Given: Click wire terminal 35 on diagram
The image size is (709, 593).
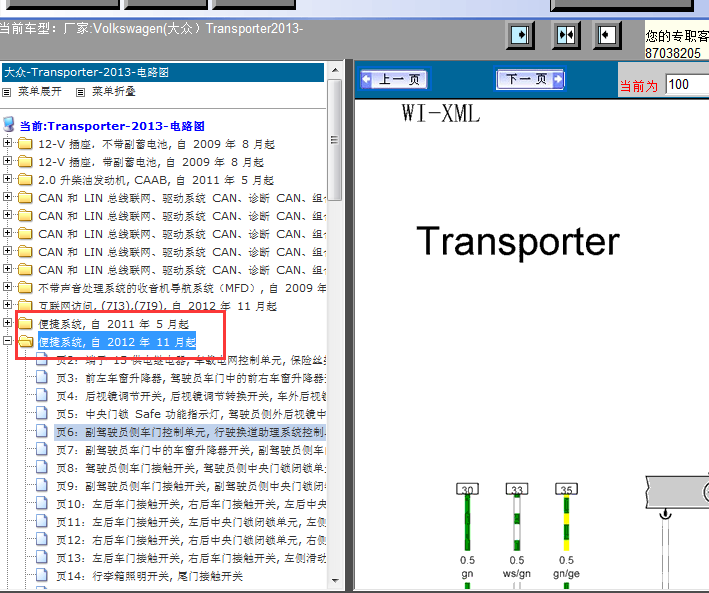Looking at the screenshot, I should pyautogui.click(x=566, y=489).
